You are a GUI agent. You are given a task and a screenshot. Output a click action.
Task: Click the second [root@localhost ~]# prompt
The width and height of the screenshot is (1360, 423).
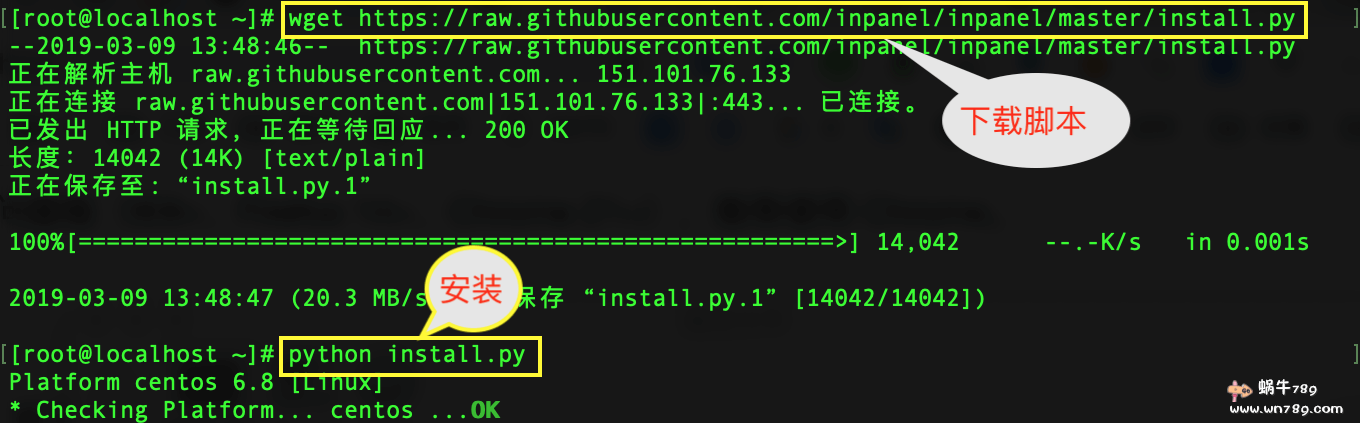pyautogui.click(x=141, y=355)
